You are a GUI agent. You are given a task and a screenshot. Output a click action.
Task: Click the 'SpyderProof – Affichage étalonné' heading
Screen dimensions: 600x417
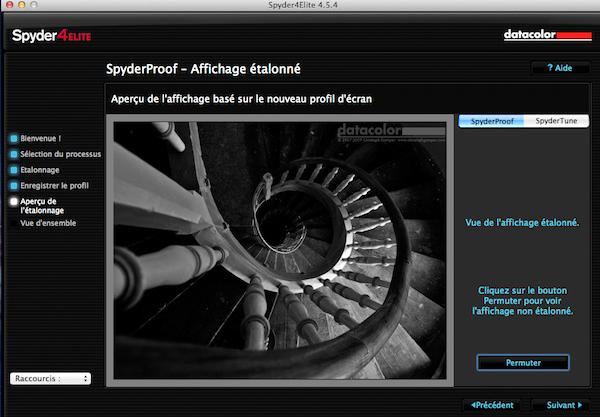click(x=203, y=69)
